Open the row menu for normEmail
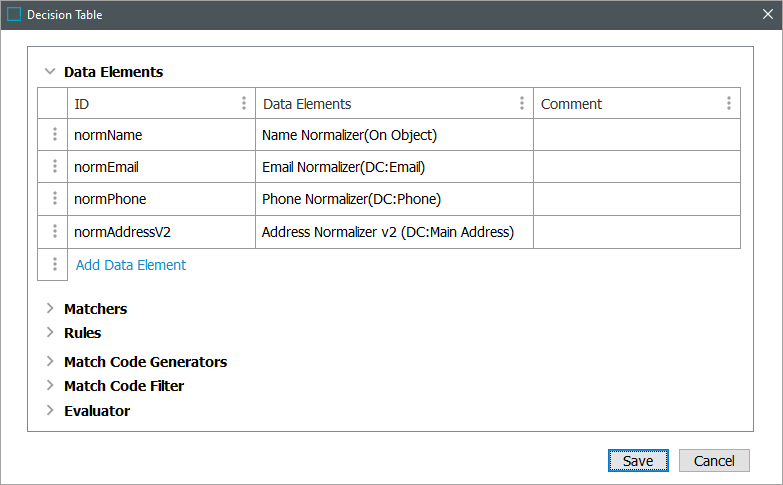The height and width of the screenshot is (485, 783). 54,167
